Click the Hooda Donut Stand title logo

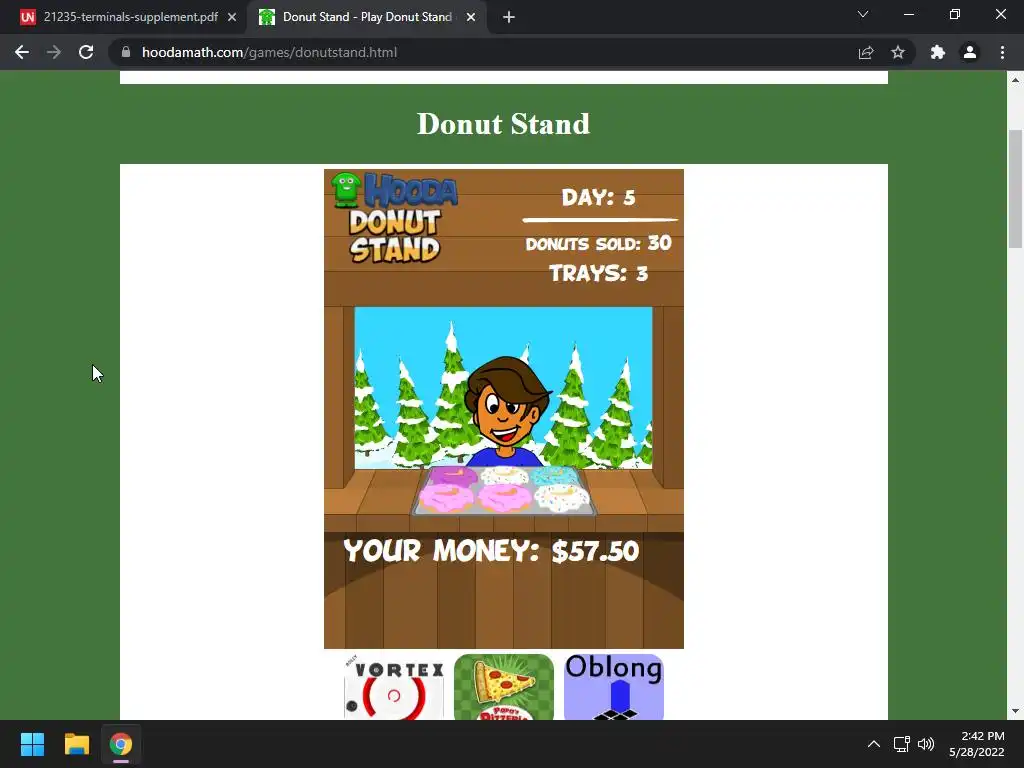click(x=394, y=218)
